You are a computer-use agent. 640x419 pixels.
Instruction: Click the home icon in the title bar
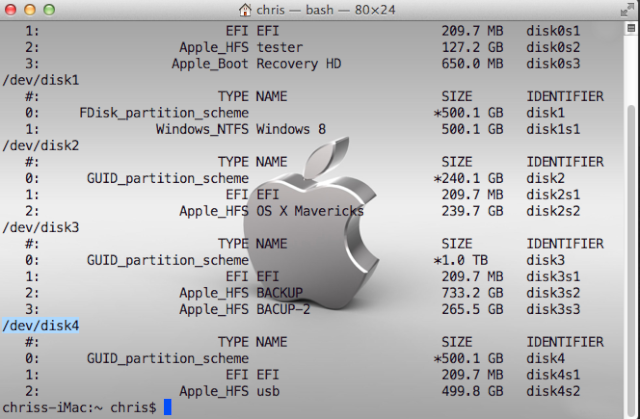tap(245, 10)
